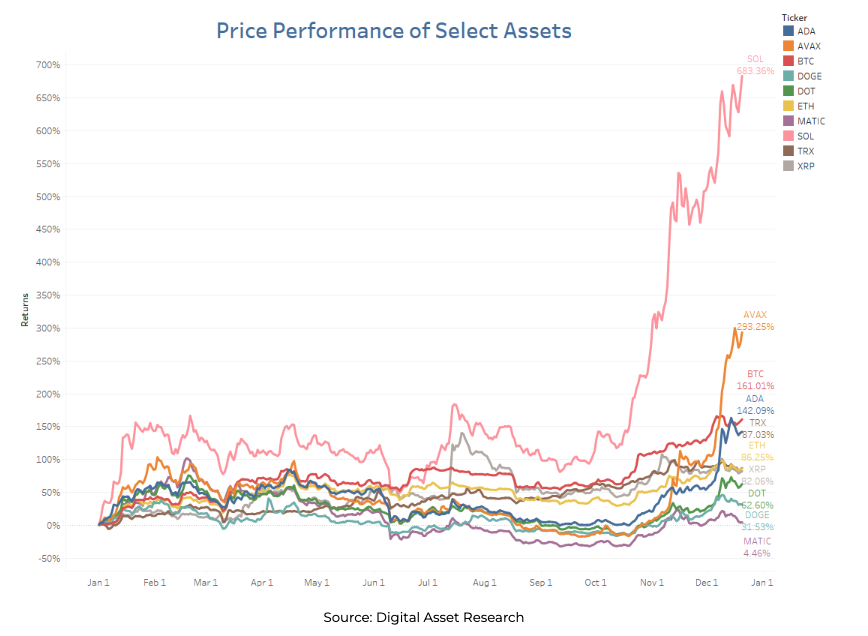
Task: Click the Digital Asset Research source text
Action: pos(423,617)
